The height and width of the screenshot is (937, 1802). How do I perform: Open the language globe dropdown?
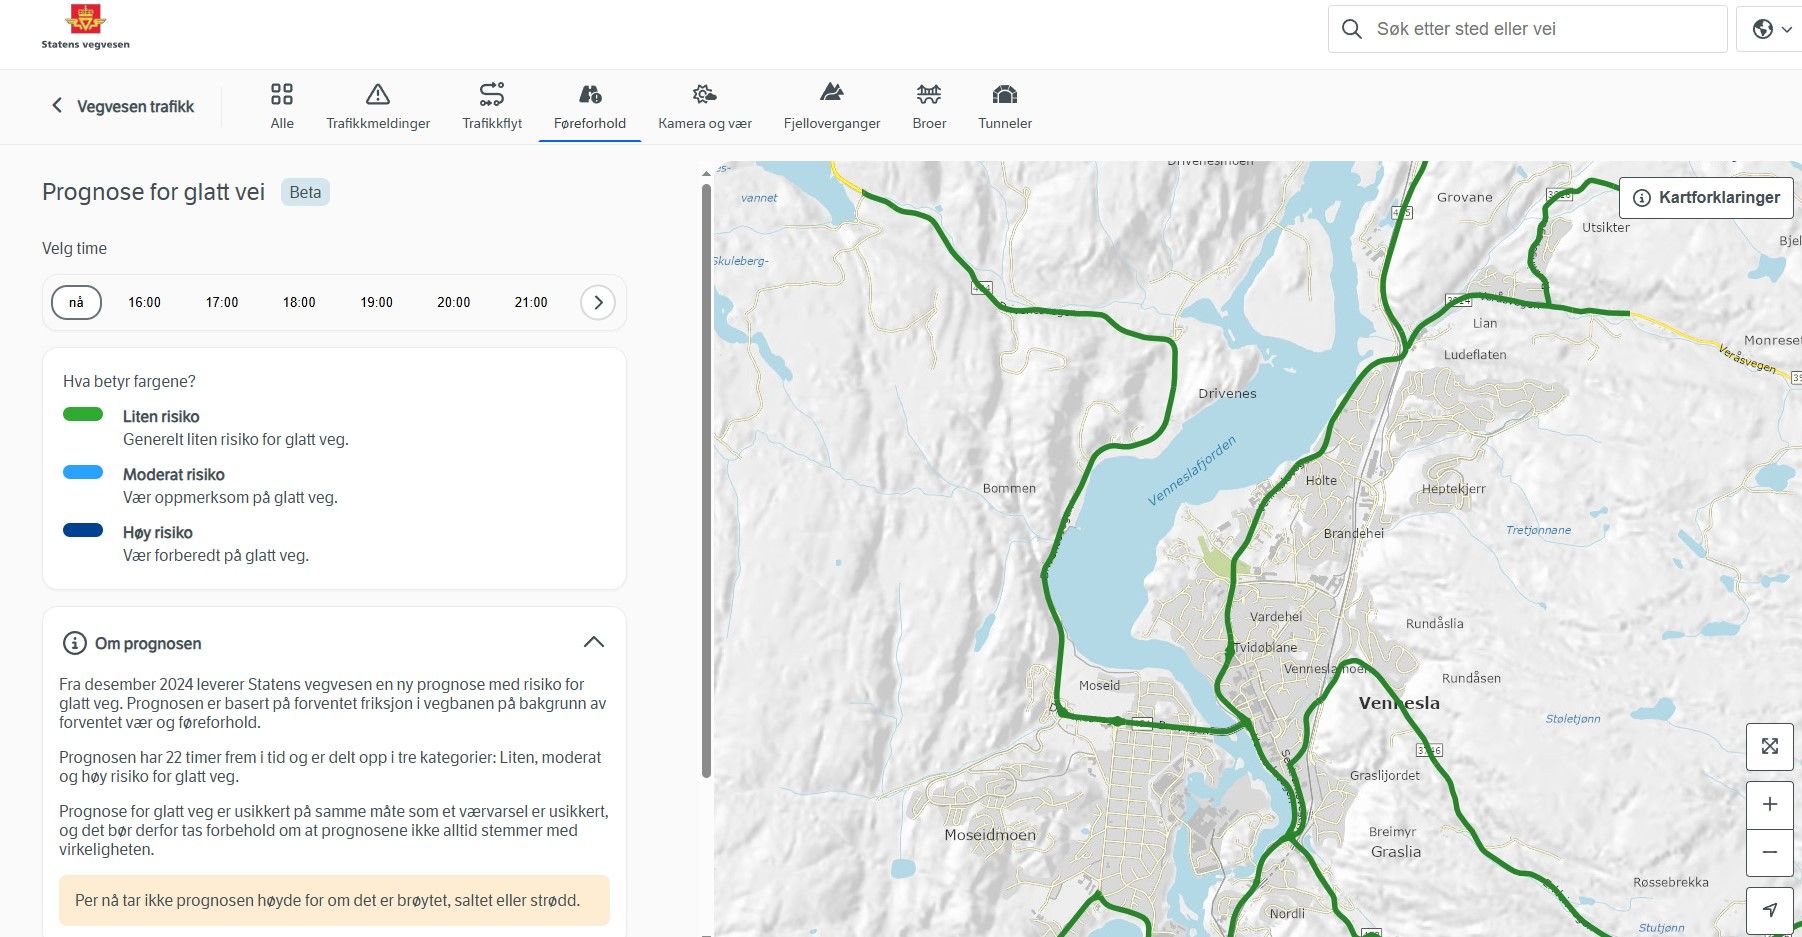point(1772,29)
